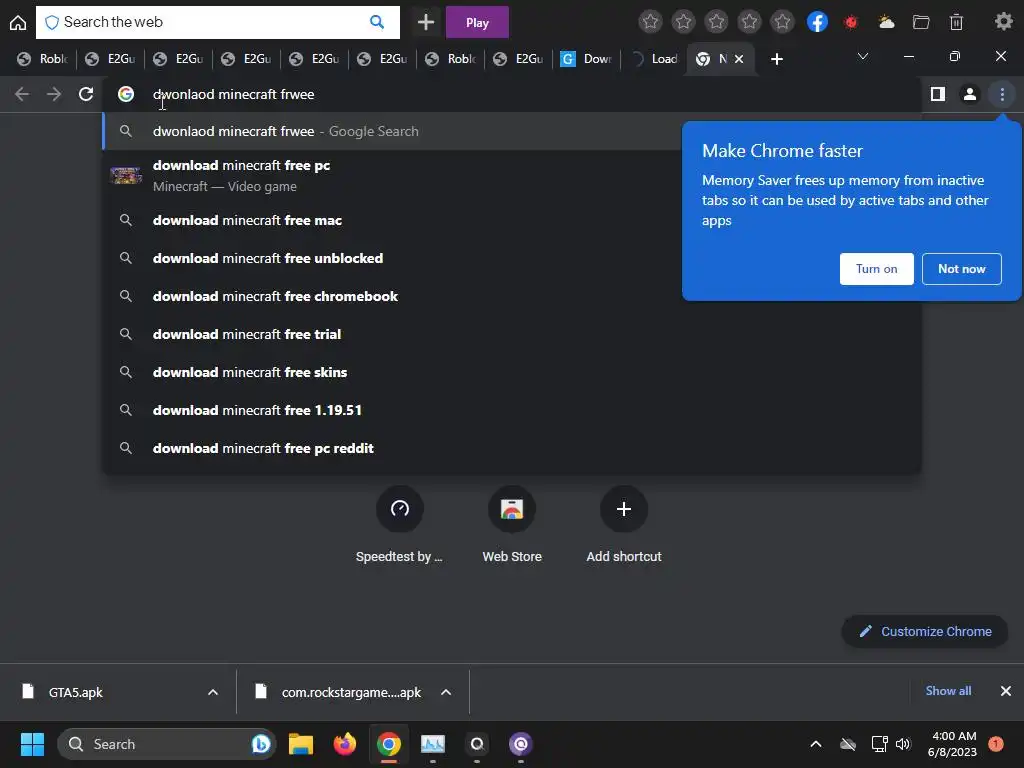Reload the page with refresh icon

[x=86, y=94]
